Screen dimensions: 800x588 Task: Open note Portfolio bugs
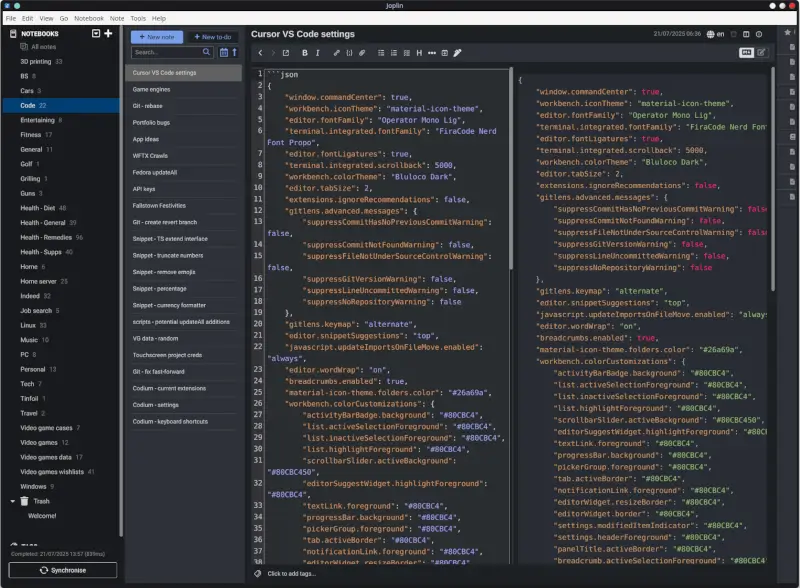tap(184, 122)
